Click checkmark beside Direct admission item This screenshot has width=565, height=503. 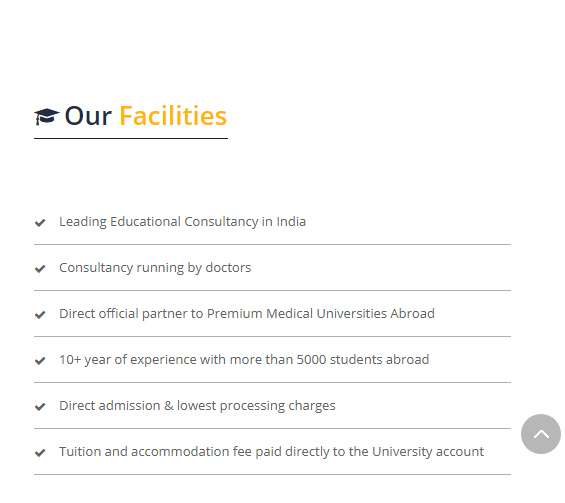(40, 407)
